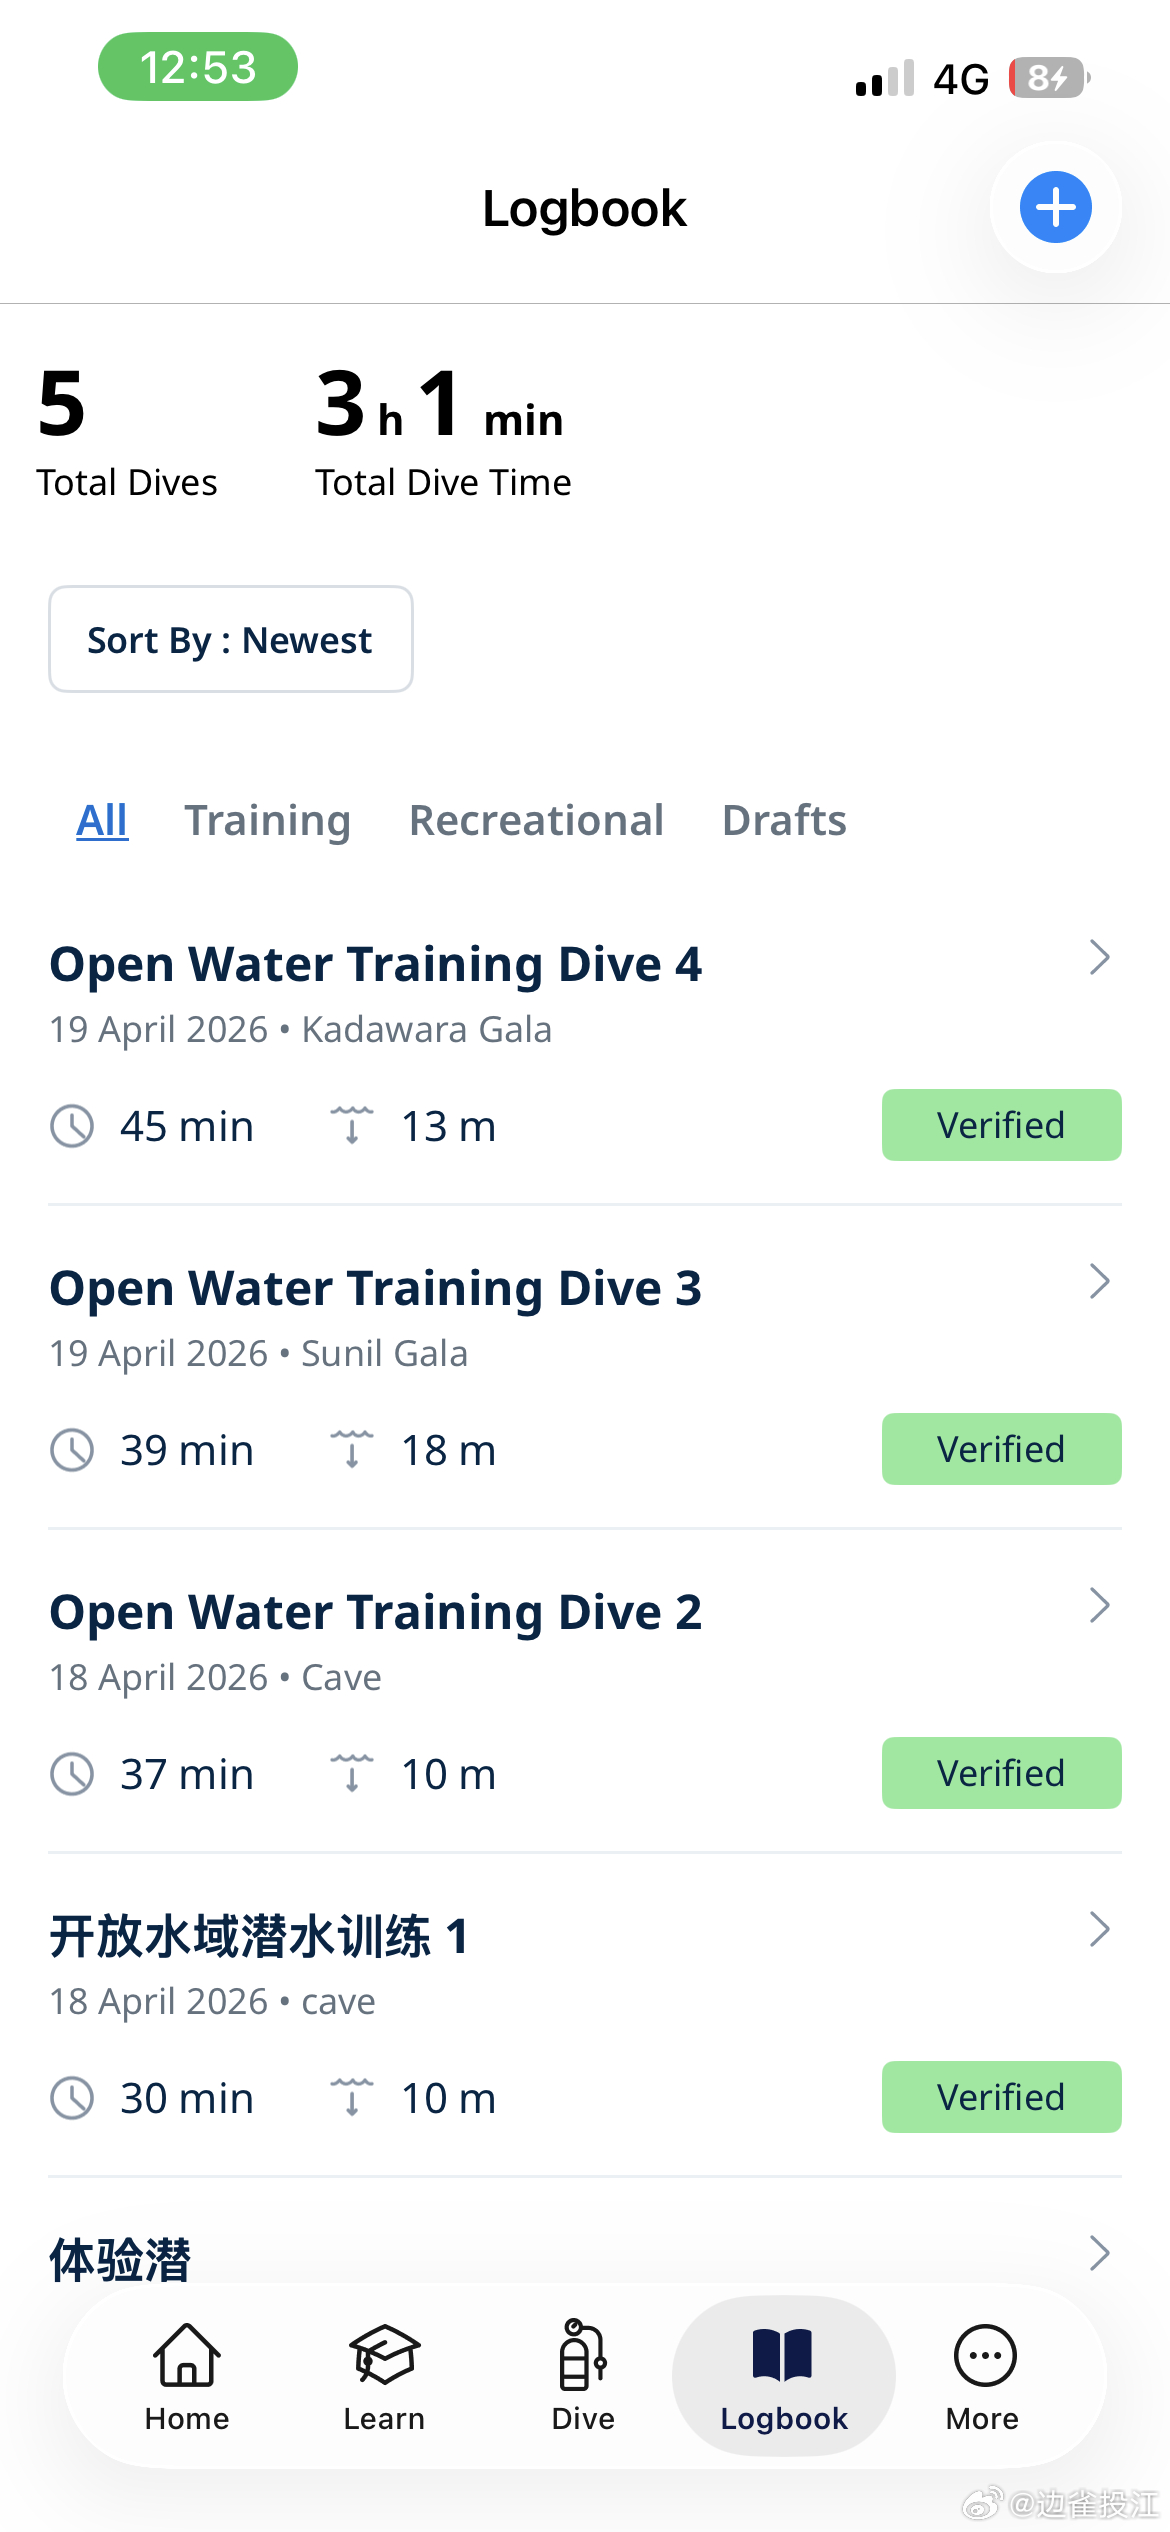Open the Sort By: Newest dropdown

coord(231,639)
